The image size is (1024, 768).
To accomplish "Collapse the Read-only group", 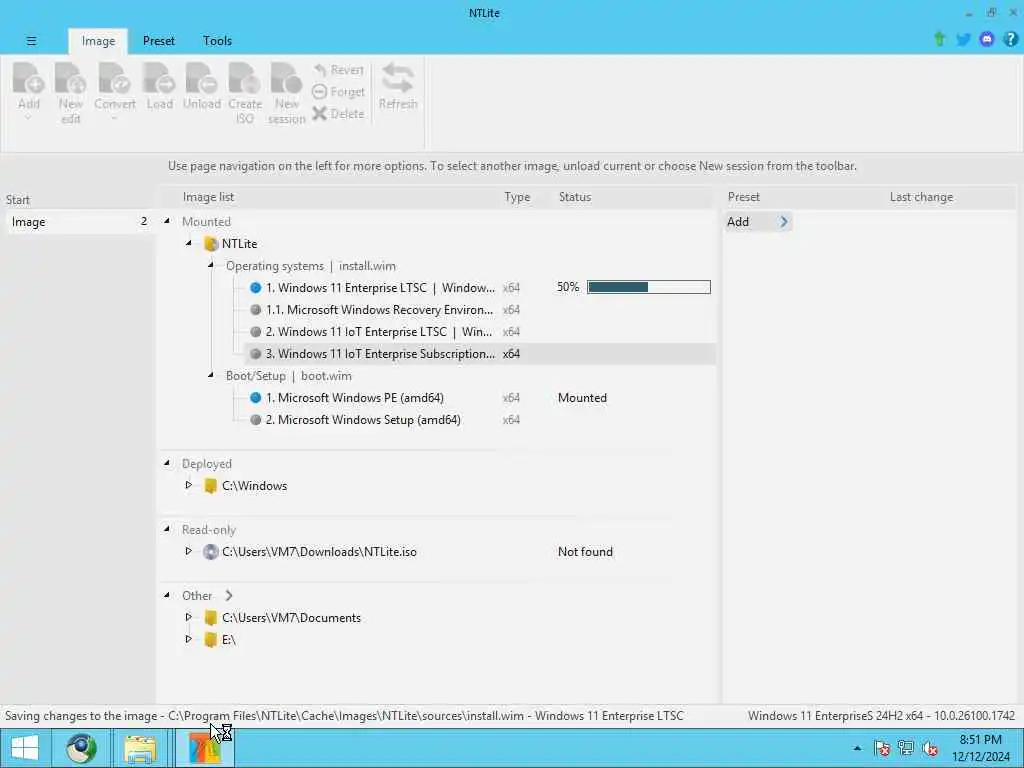I will [167, 529].
